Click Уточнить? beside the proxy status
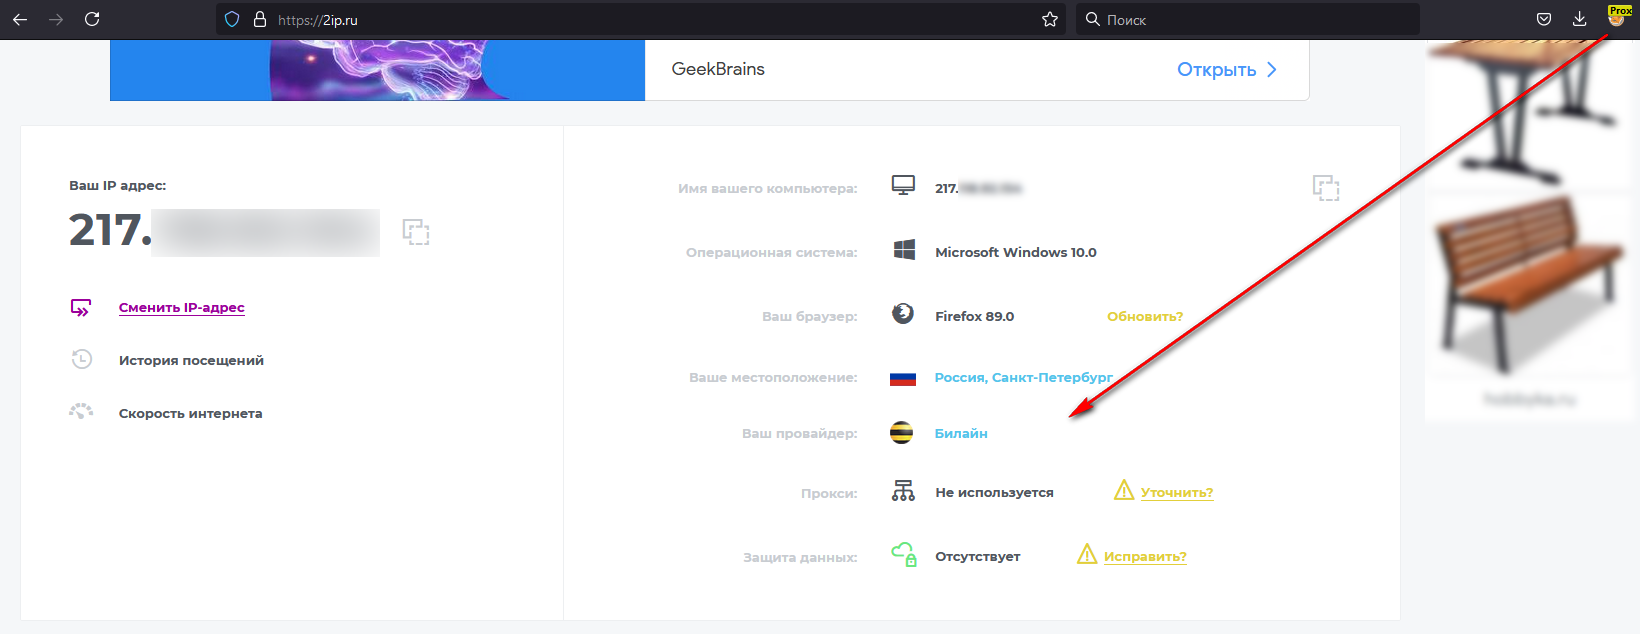Viewport: 1640px width, 634px height. pos(1176,493)
